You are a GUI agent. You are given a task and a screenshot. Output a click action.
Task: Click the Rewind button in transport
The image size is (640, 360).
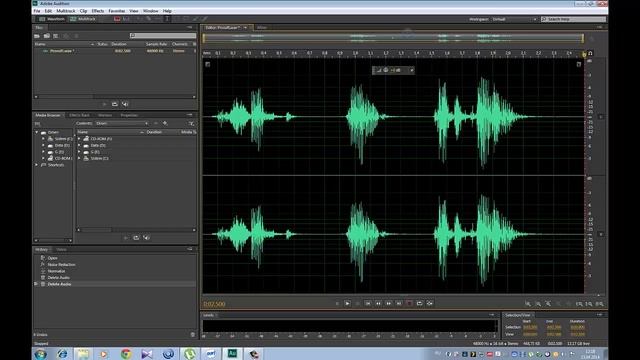378,303
